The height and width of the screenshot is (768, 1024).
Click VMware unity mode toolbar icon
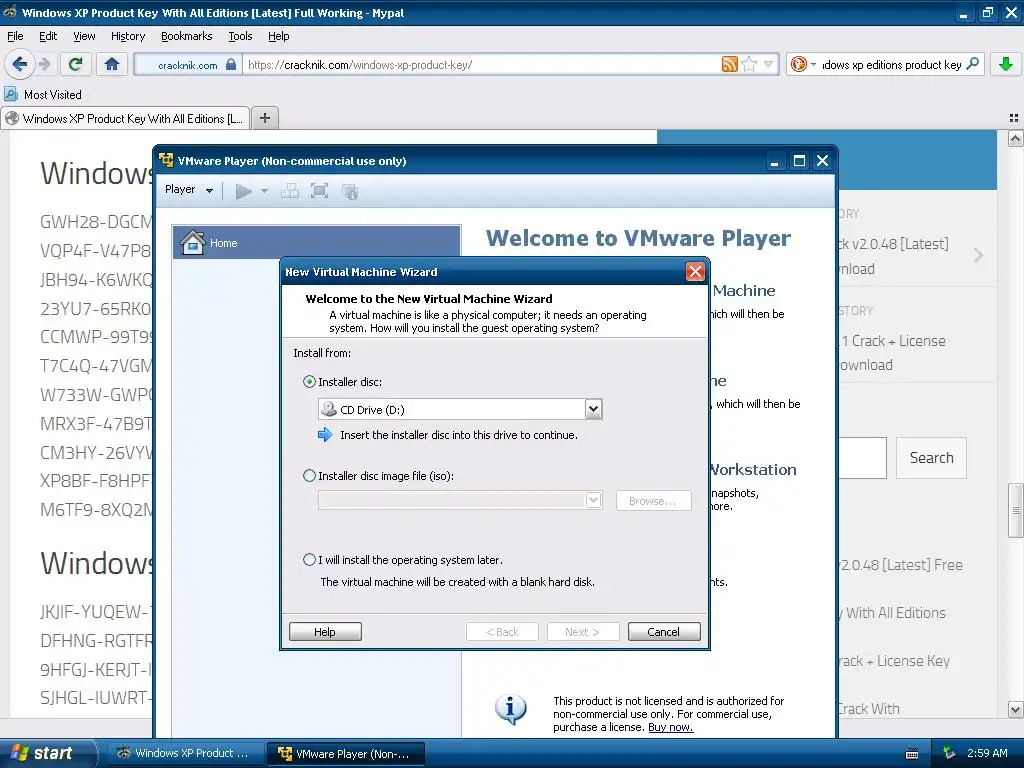350,191
